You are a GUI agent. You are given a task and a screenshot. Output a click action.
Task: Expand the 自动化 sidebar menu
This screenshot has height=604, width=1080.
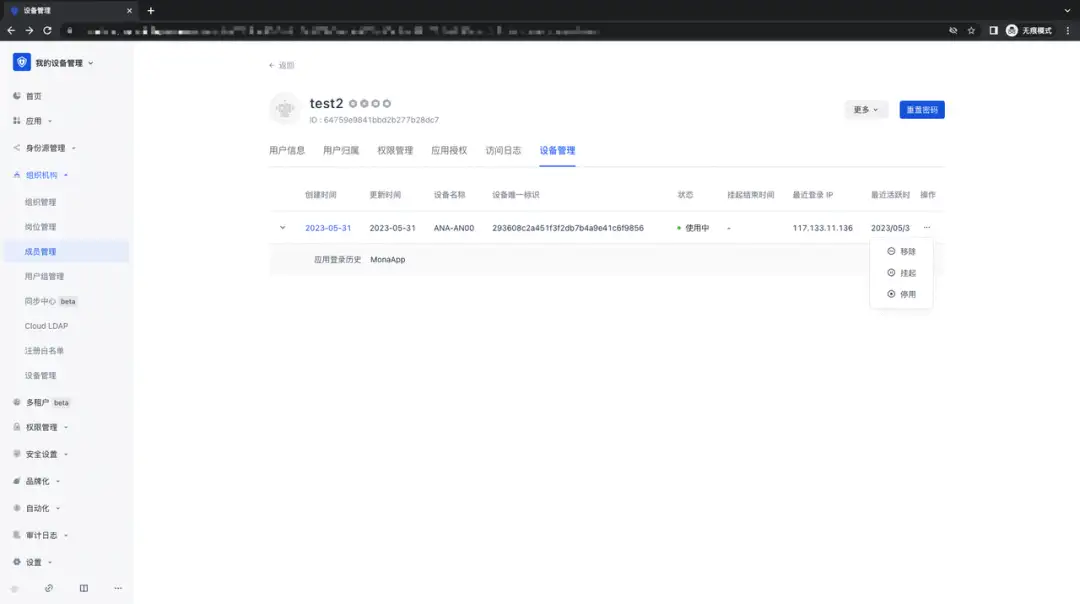pyautogui.click(x=58, y=508)
